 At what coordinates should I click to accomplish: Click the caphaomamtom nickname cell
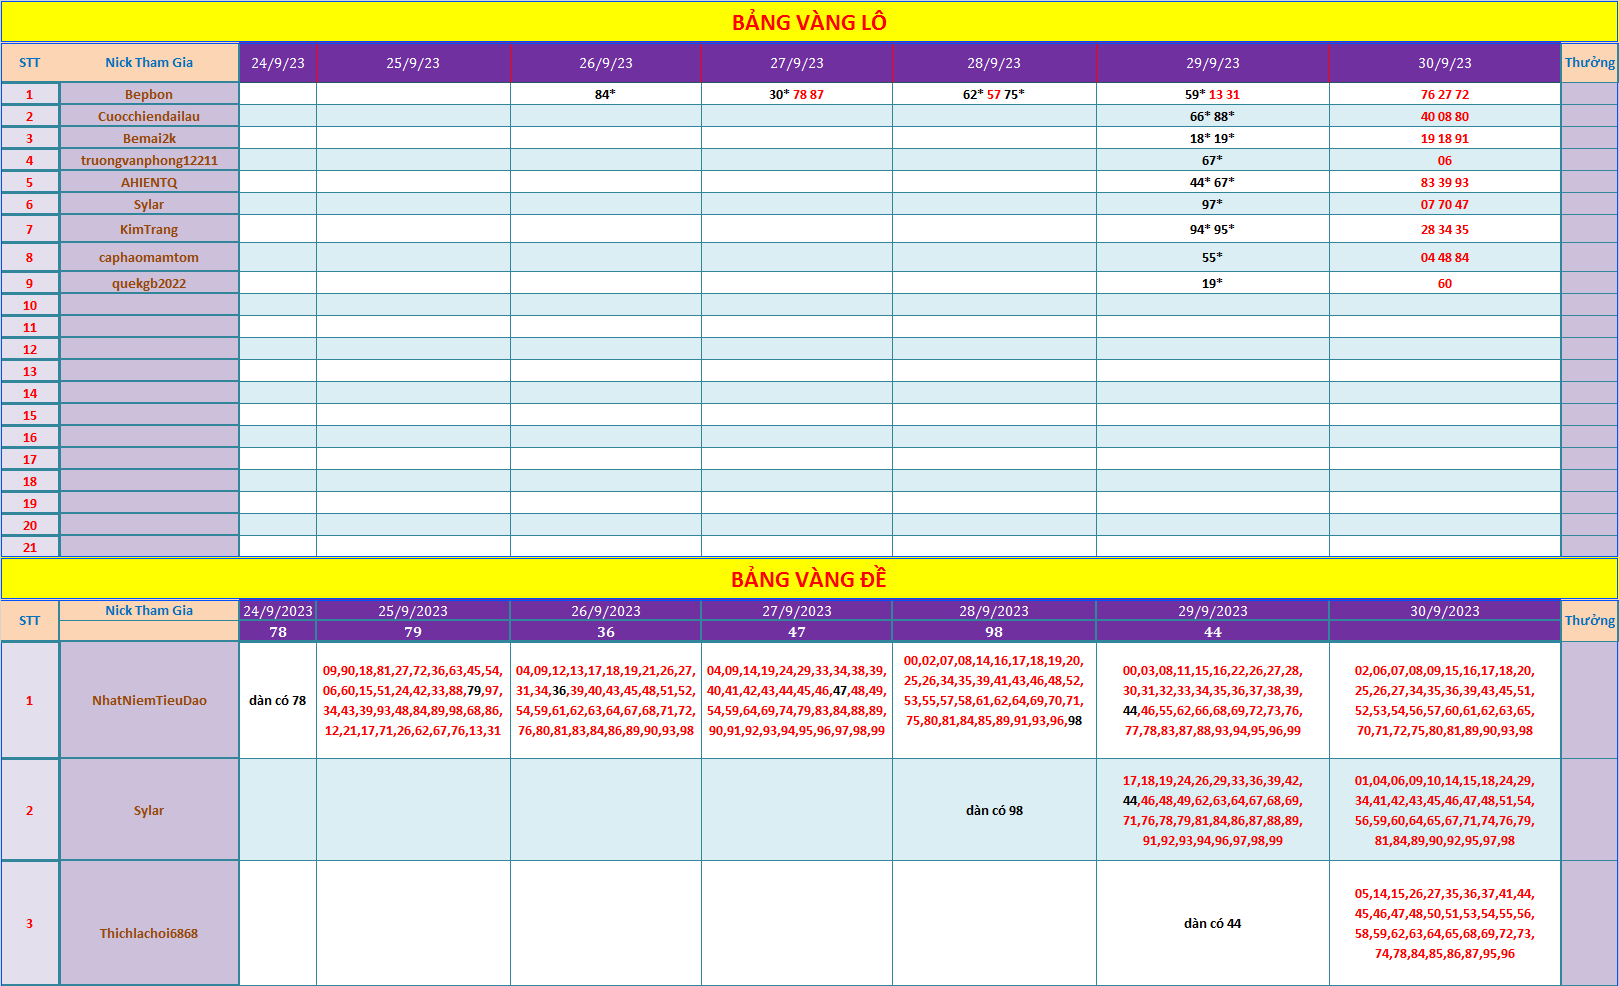click(x=149, y=257)
